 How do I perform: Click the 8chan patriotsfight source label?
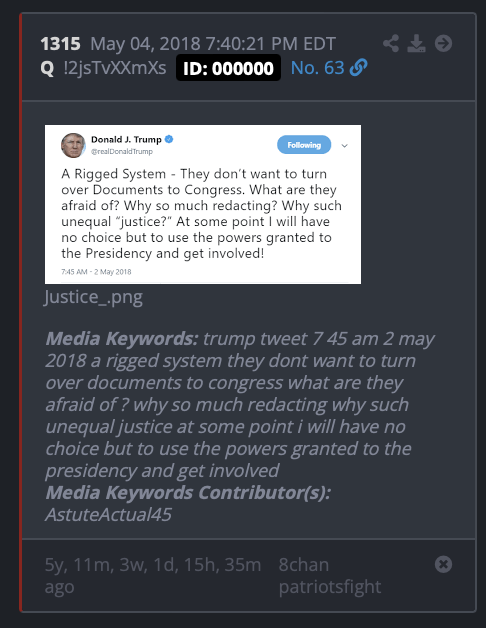coord(330,576)
